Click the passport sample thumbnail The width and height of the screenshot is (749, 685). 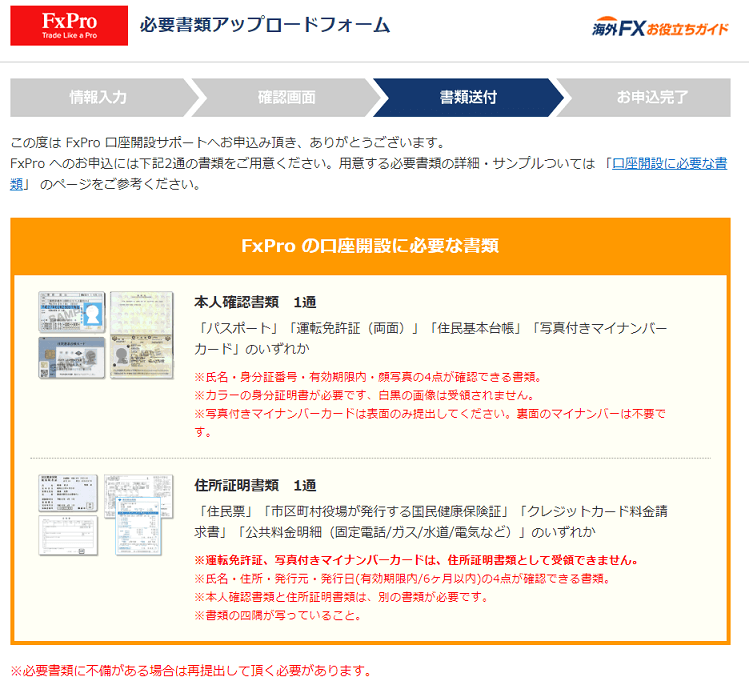[x=141, y=335]
